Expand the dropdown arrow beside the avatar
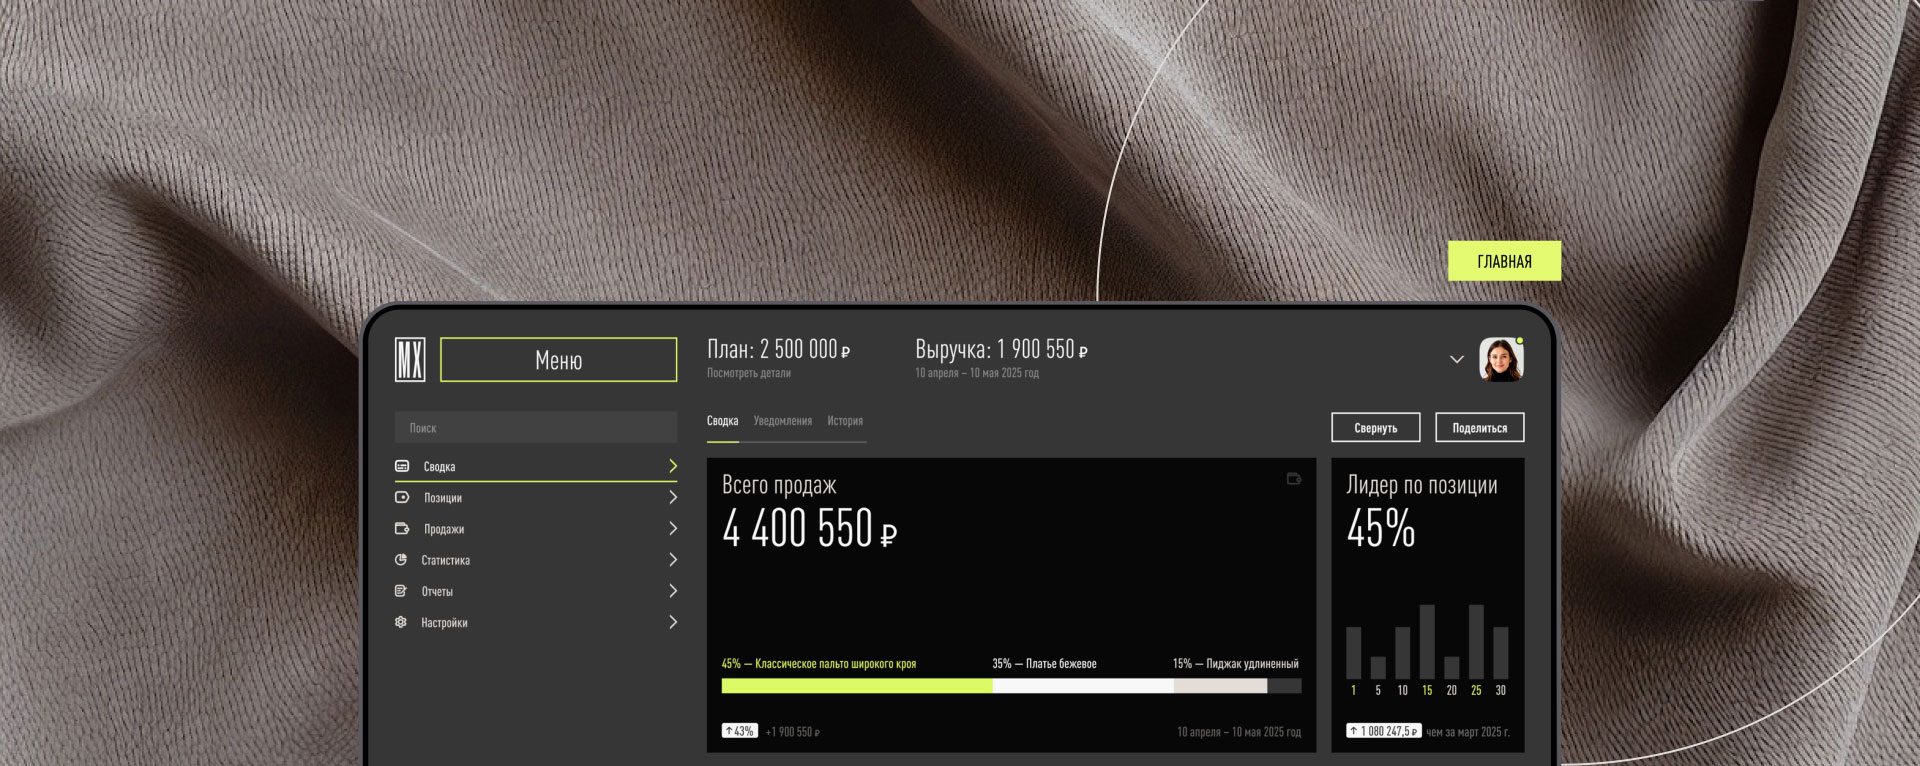The width and height of the screenshot is (1920, 766). tap(1456, 360)
